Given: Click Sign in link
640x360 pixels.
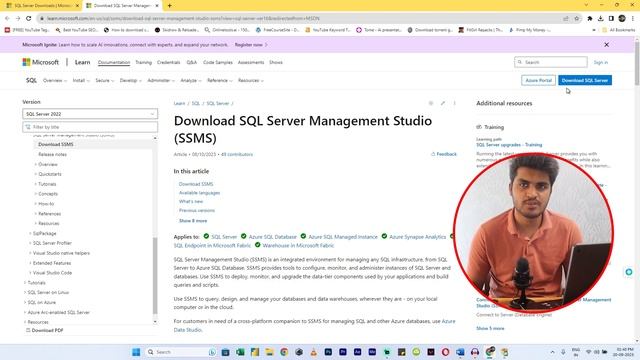Looking at the screenshot, I should [x=601, y=62].
